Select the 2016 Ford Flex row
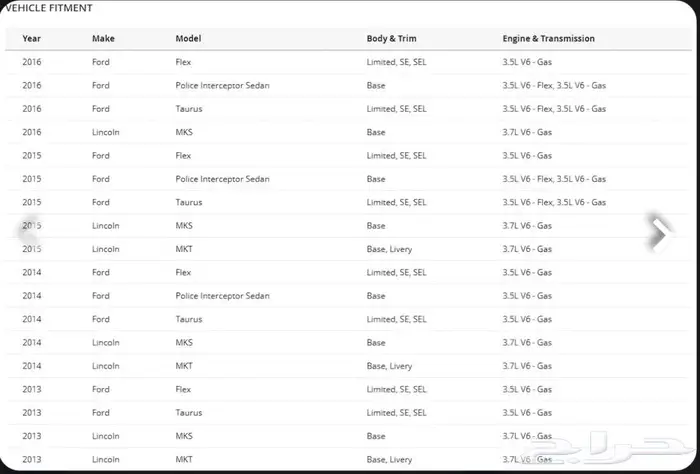700x474 pixels. tap(348, 62)
